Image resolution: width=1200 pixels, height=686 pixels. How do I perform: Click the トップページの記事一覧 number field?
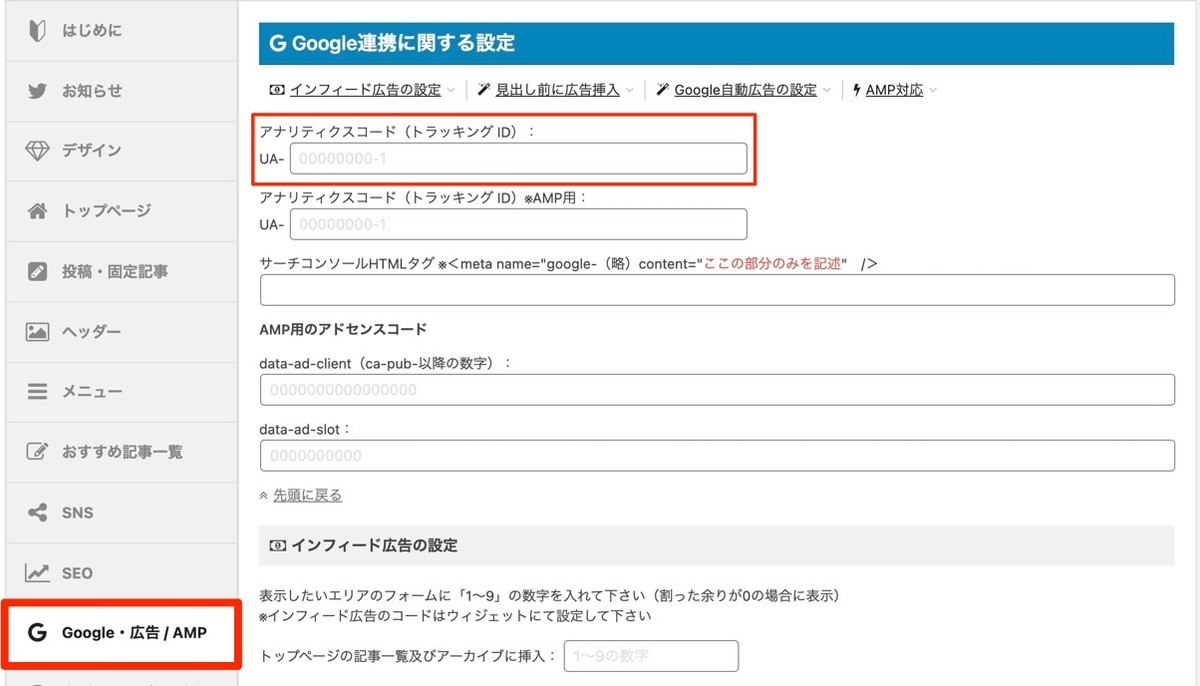pyautogui.click(x=651, y=656)
